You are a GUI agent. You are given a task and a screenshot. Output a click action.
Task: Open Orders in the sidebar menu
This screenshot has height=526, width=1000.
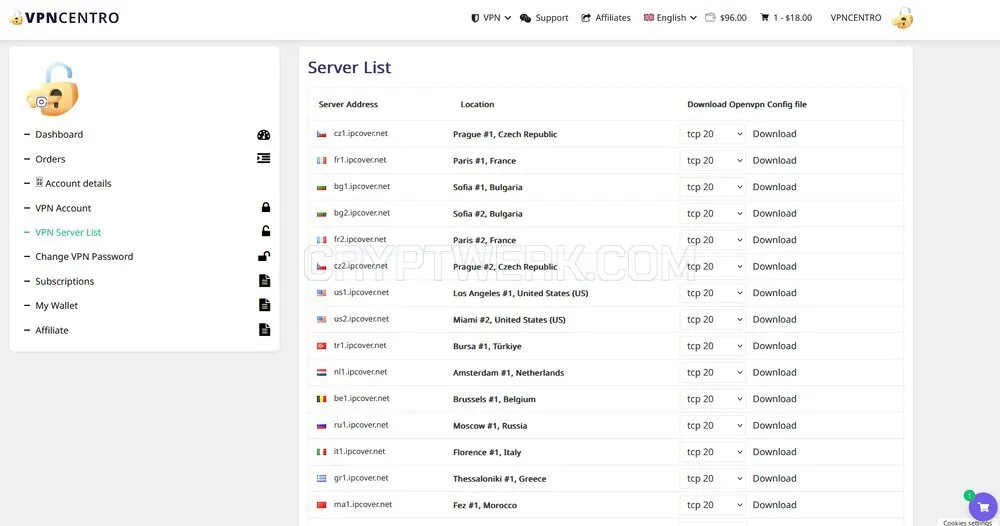click(x=50, y=159)
